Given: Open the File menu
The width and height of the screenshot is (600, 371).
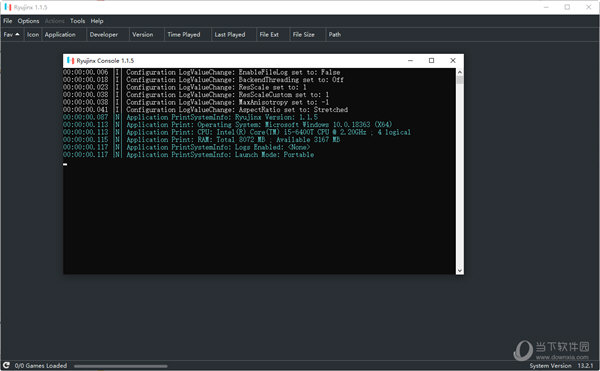Looking at the screenshot, I should point(8,21).
